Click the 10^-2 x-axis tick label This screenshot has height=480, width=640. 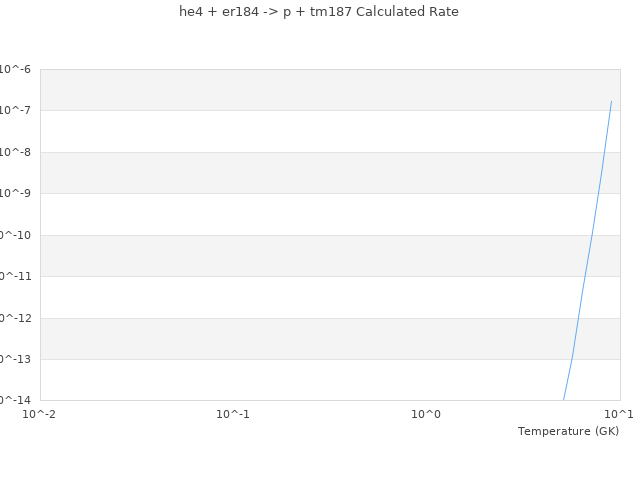tap(40, 414)
